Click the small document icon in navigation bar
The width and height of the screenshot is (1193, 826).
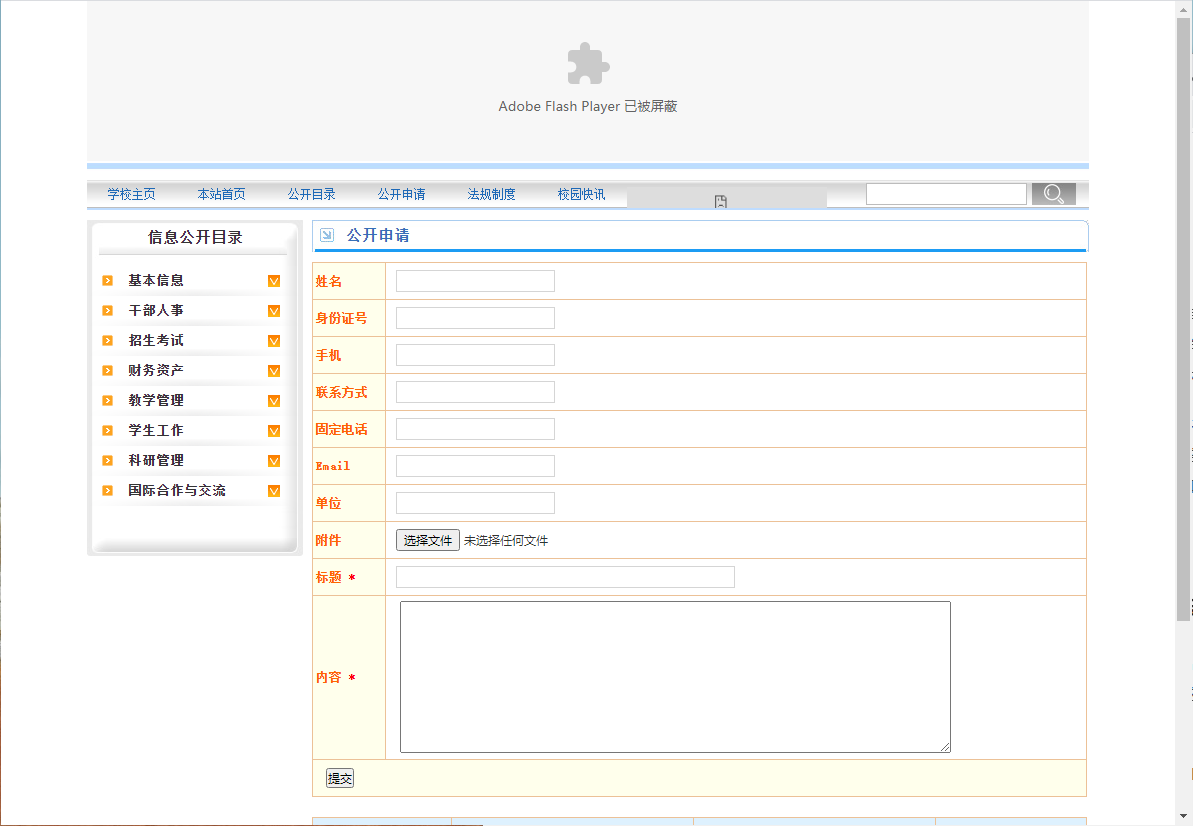(x=720, y=202)
